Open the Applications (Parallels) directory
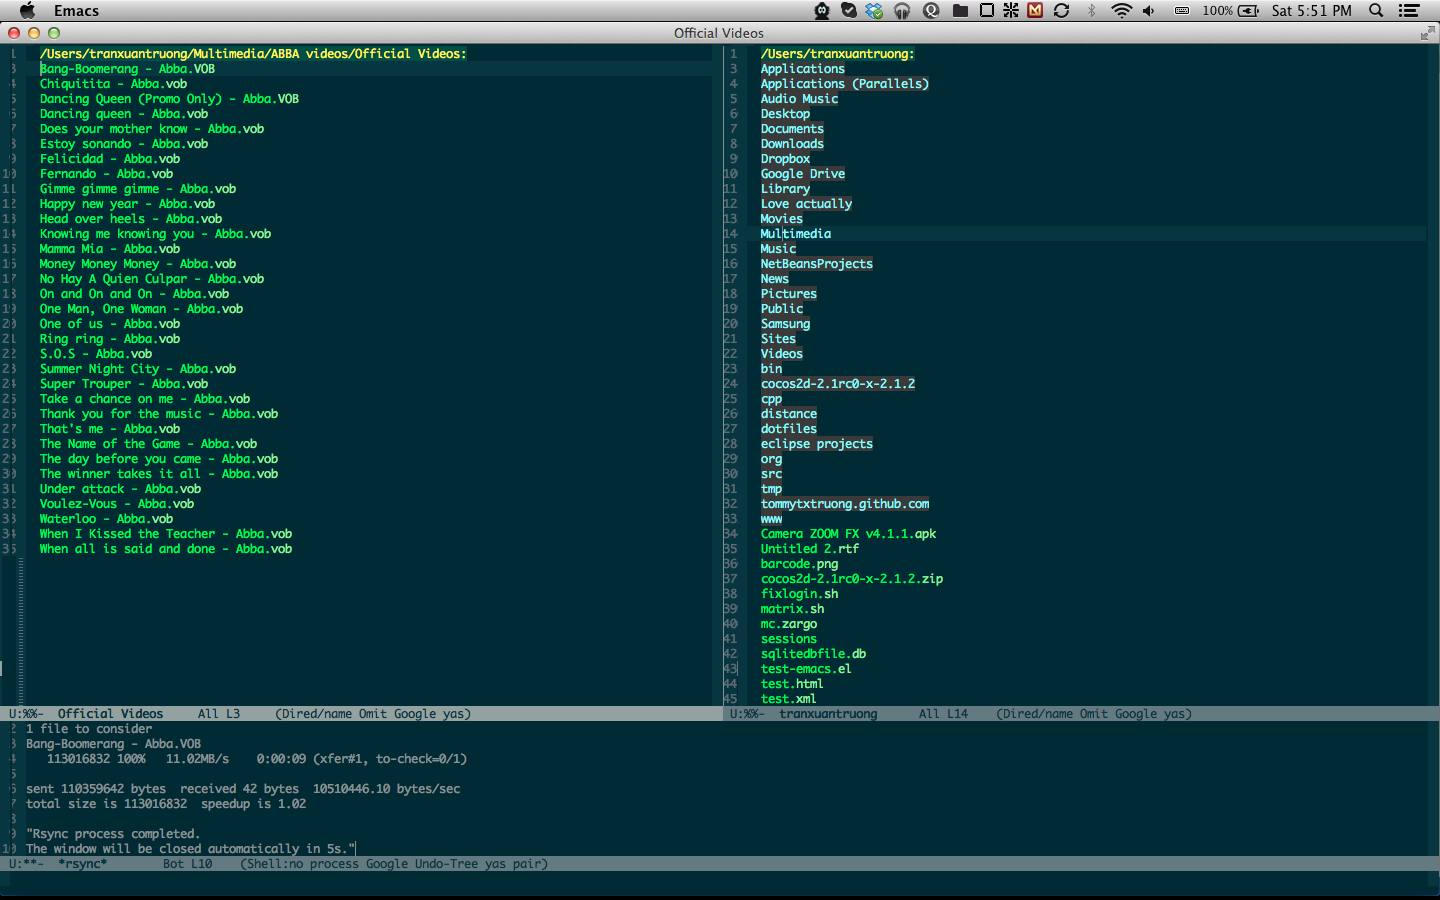Viewport: 1440px width, 900px height. pyautogui.click(x=844, y=84)
